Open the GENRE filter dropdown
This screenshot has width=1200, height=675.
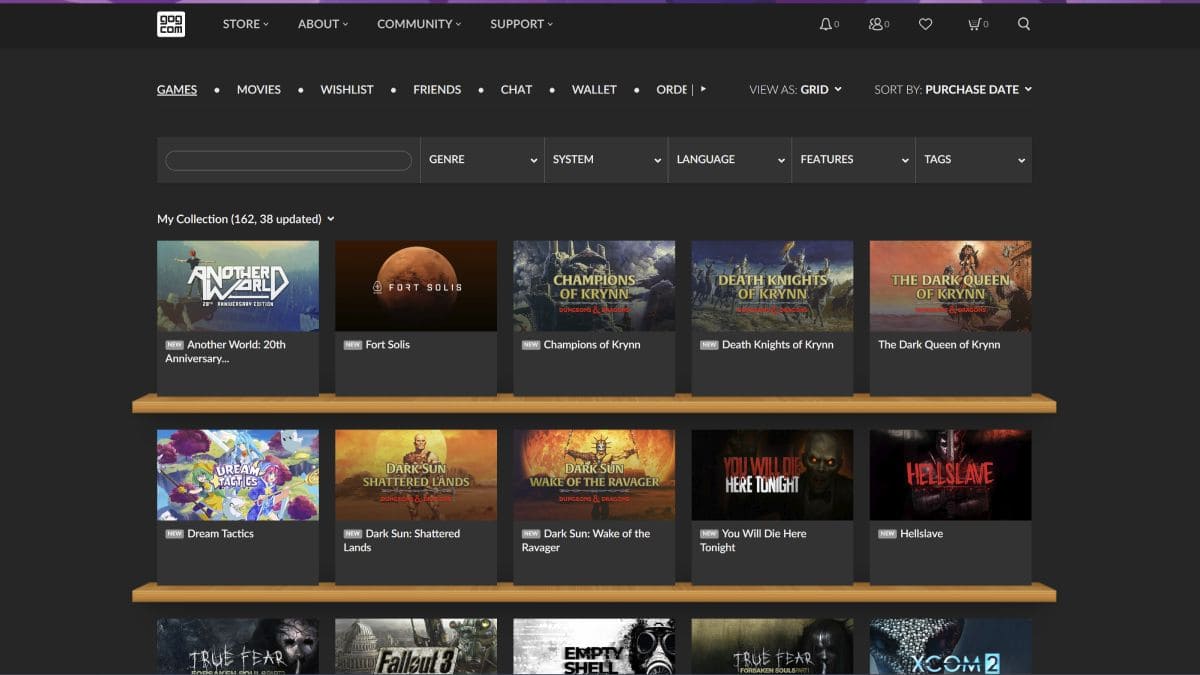click(482, 159)
